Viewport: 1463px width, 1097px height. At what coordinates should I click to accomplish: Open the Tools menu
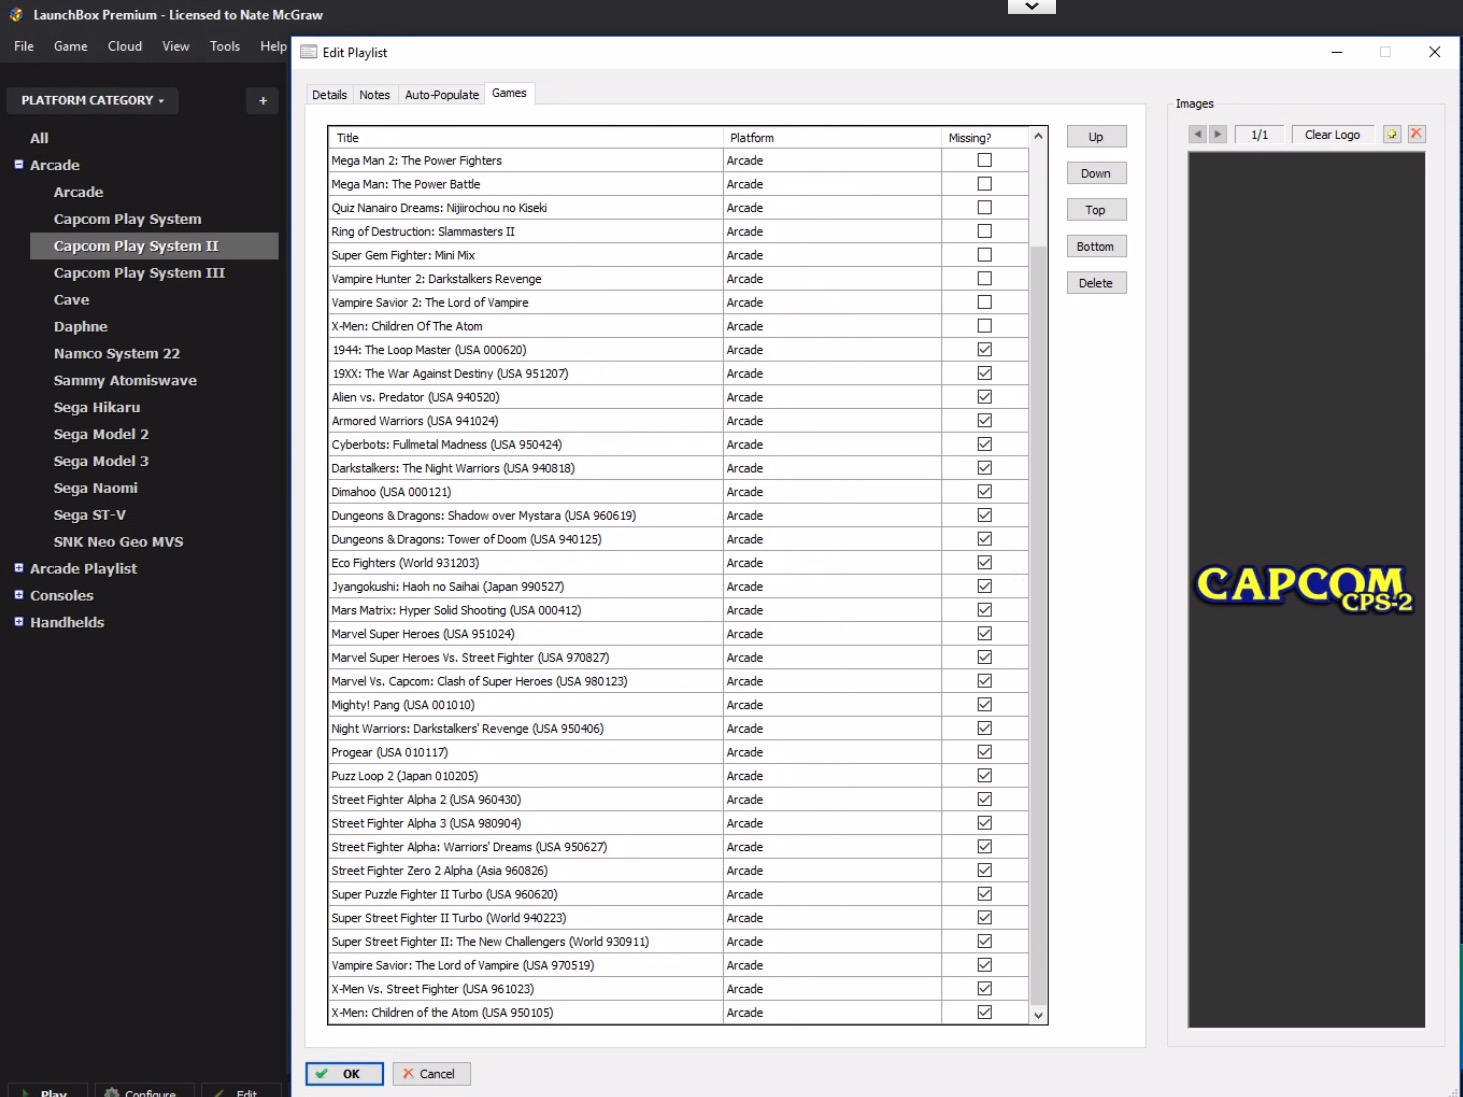(x=225, y=46)
